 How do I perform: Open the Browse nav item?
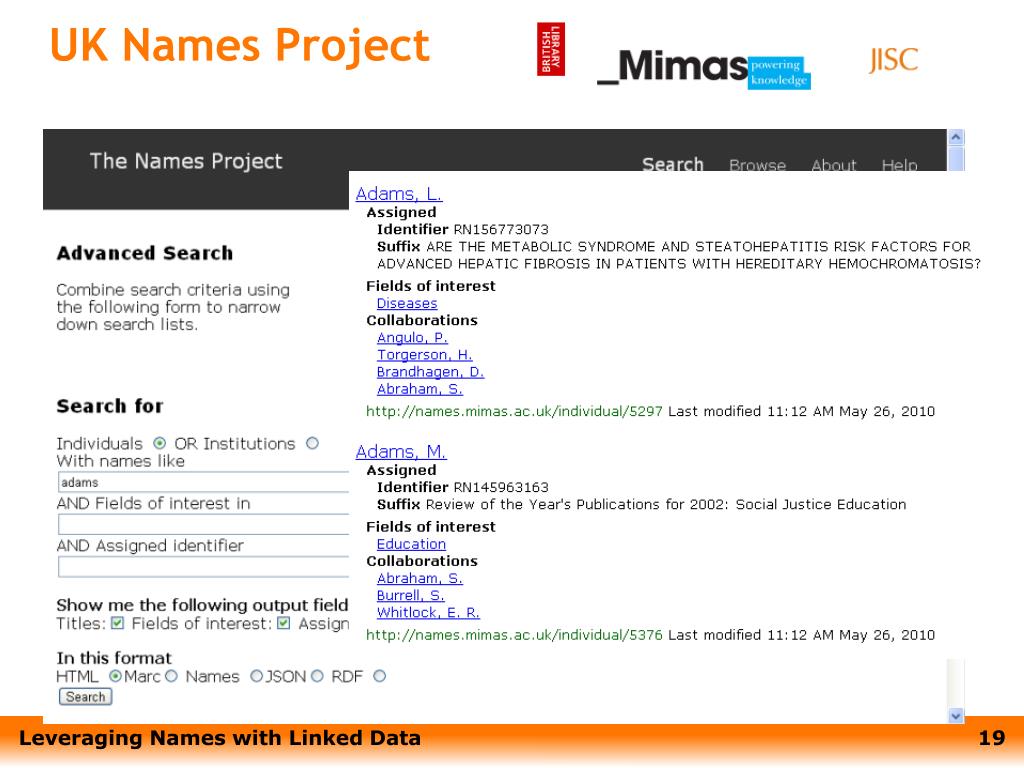point(757,164)
